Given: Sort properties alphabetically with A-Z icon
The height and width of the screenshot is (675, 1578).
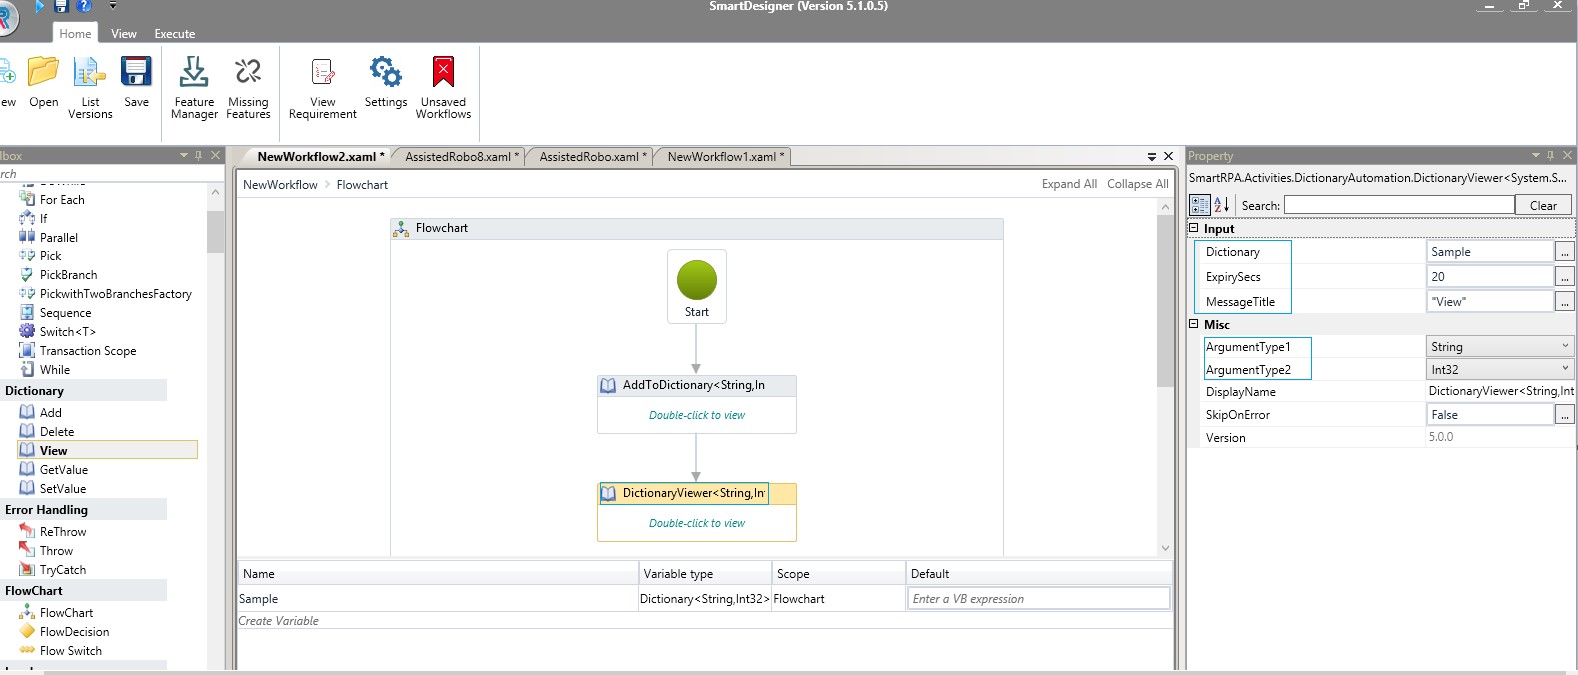Looking at the screenshot, I should 1221,205.
